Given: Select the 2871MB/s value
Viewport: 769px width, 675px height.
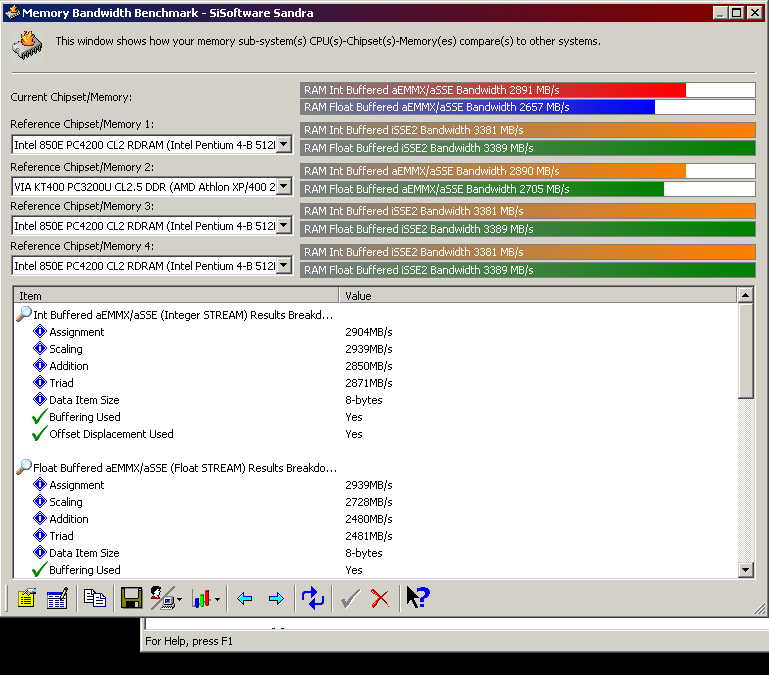Looking at the screenshot, I should [x=369, y=383].
